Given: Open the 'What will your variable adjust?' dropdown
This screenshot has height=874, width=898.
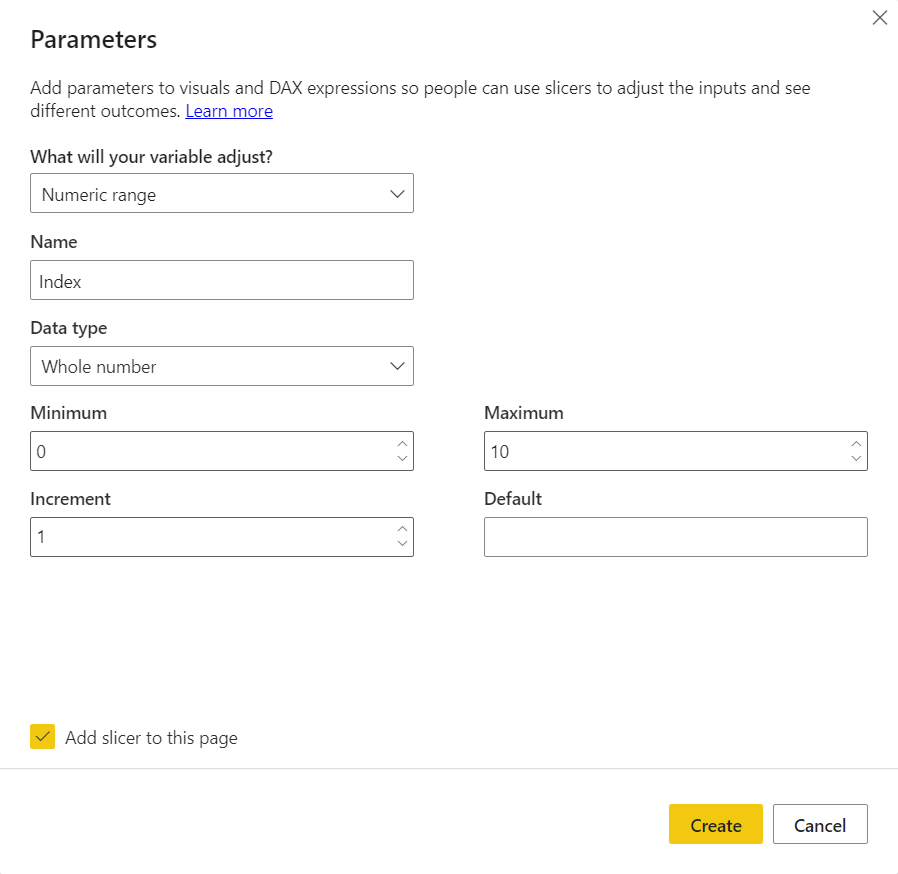Looking at the screenshot, I should [x=222, y=193].
